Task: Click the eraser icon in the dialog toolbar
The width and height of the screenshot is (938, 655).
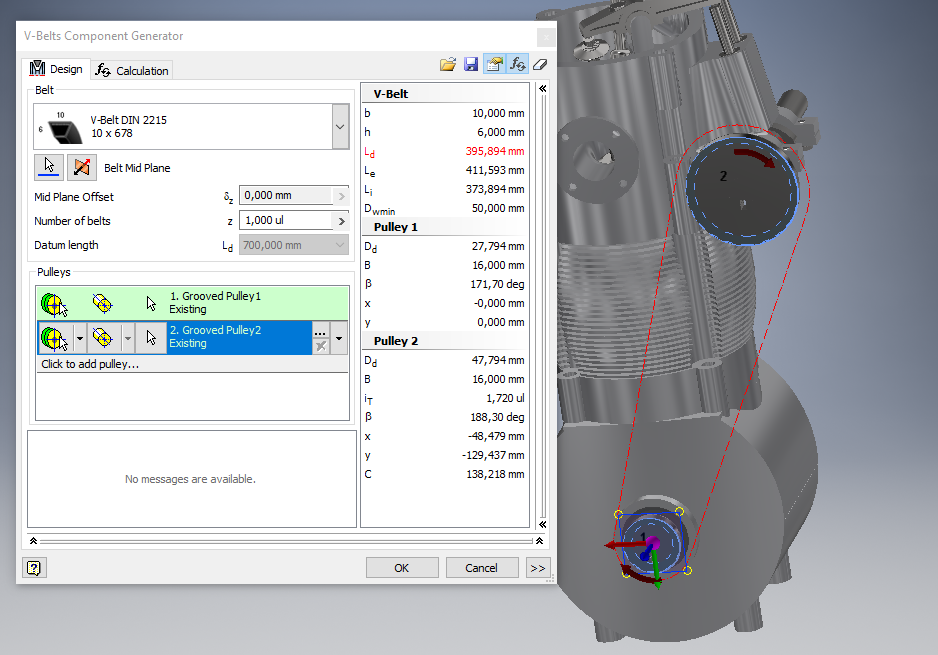Action: pyautogui.click(x=541, y=64)
